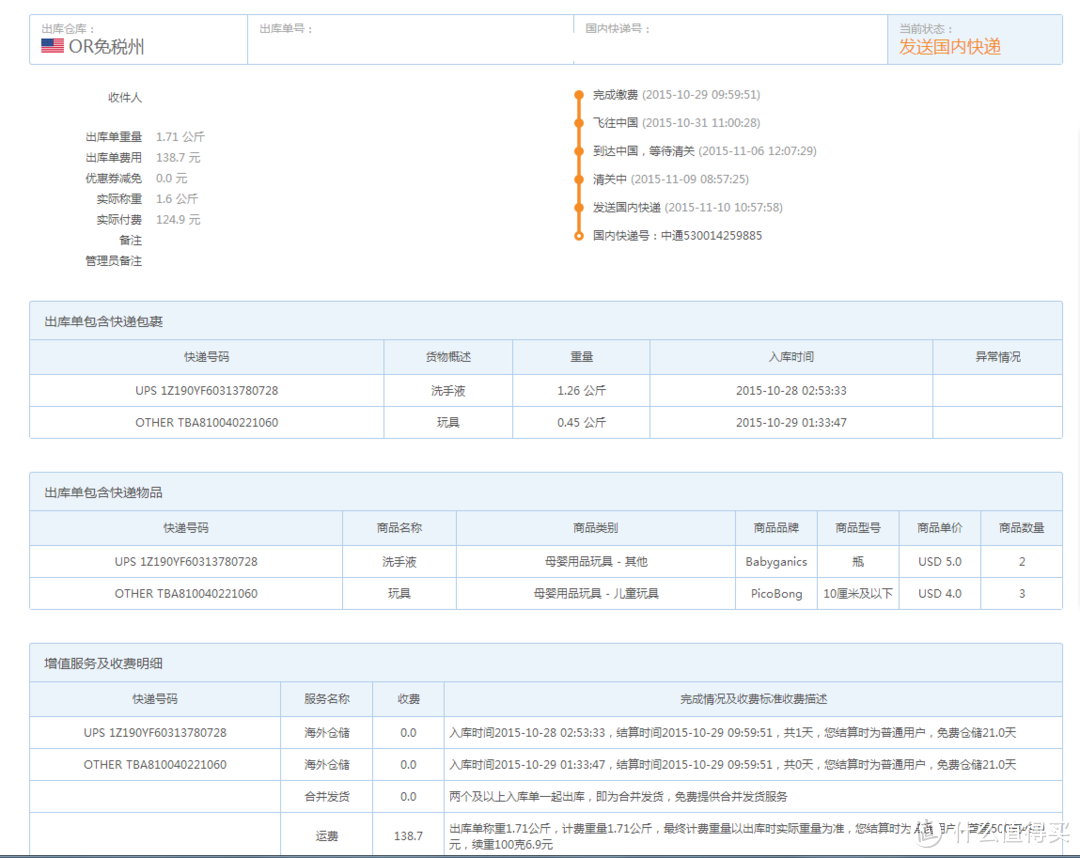
Task: Click domestic tracking number 中通530014259885
Action: (x=712, y=236)
